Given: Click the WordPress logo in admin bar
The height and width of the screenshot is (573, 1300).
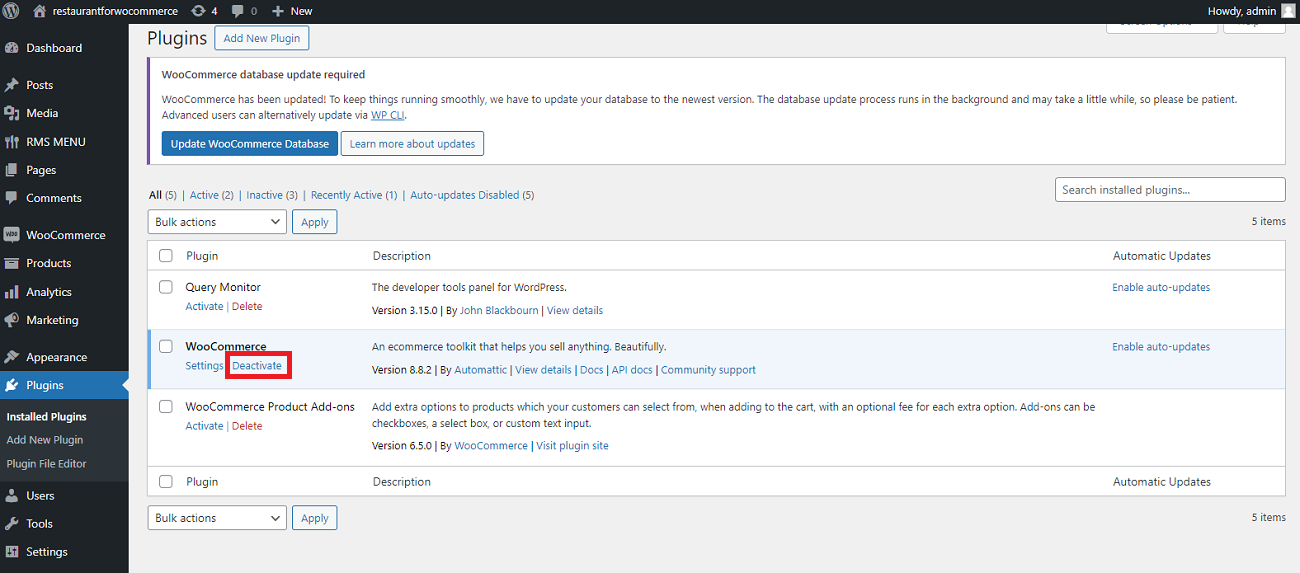Looking at the screenshot, I should pos(11,11).
